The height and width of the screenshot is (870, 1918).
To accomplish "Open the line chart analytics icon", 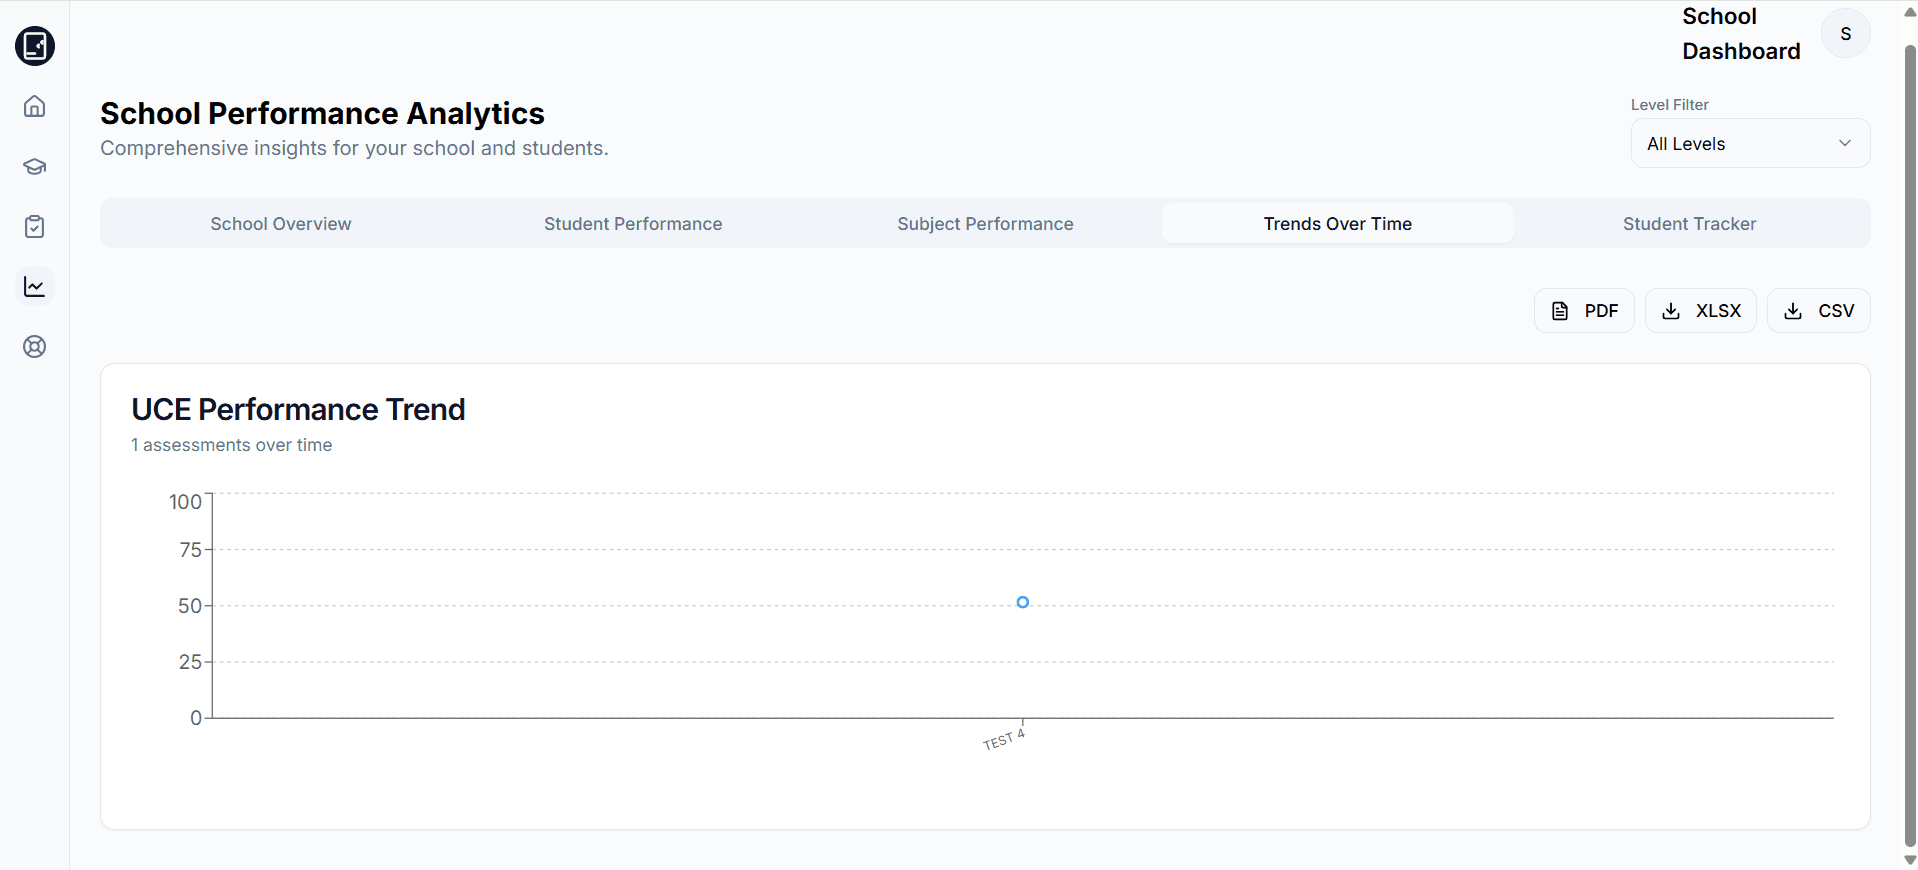I will [35, 286].
